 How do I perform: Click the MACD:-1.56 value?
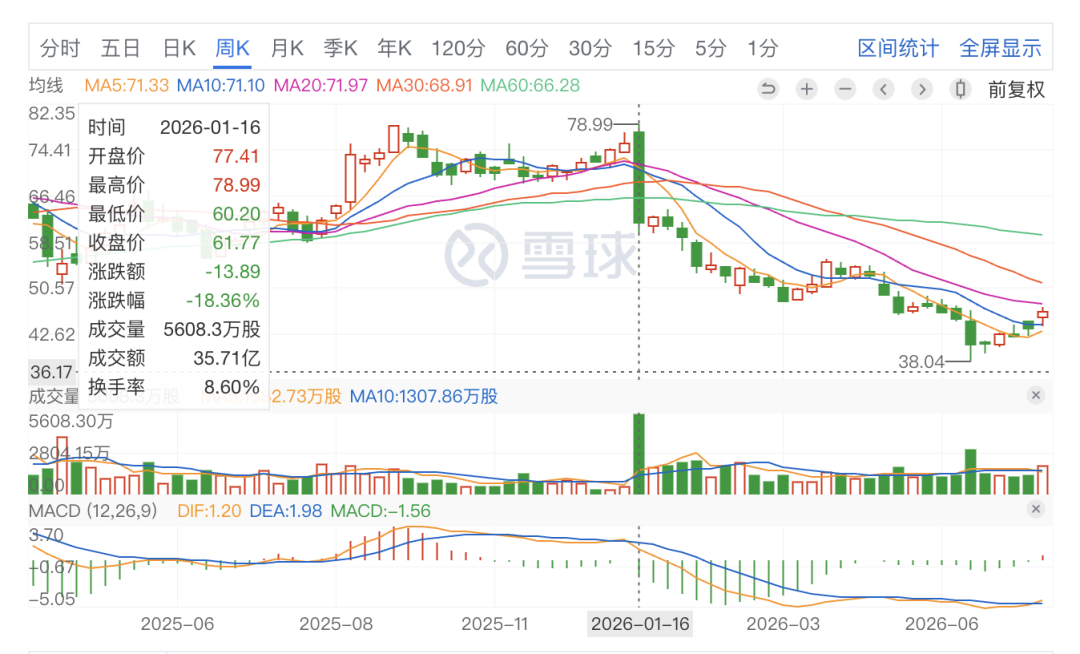pyautogui.click(x=380, y=511)
